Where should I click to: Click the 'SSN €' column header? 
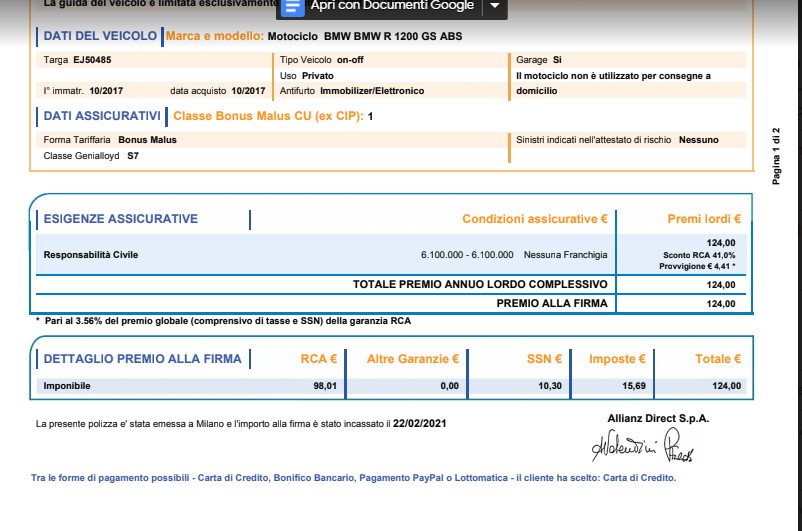pyautogui.click(x=544, y=359)
